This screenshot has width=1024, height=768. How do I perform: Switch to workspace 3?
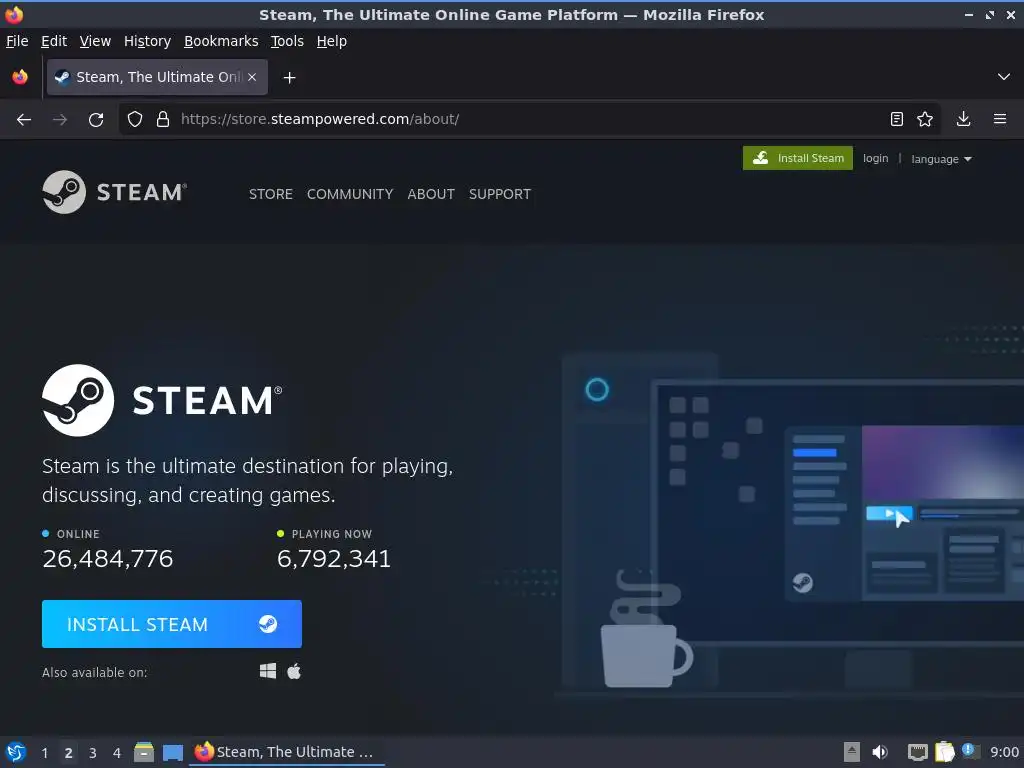[93, 753]
